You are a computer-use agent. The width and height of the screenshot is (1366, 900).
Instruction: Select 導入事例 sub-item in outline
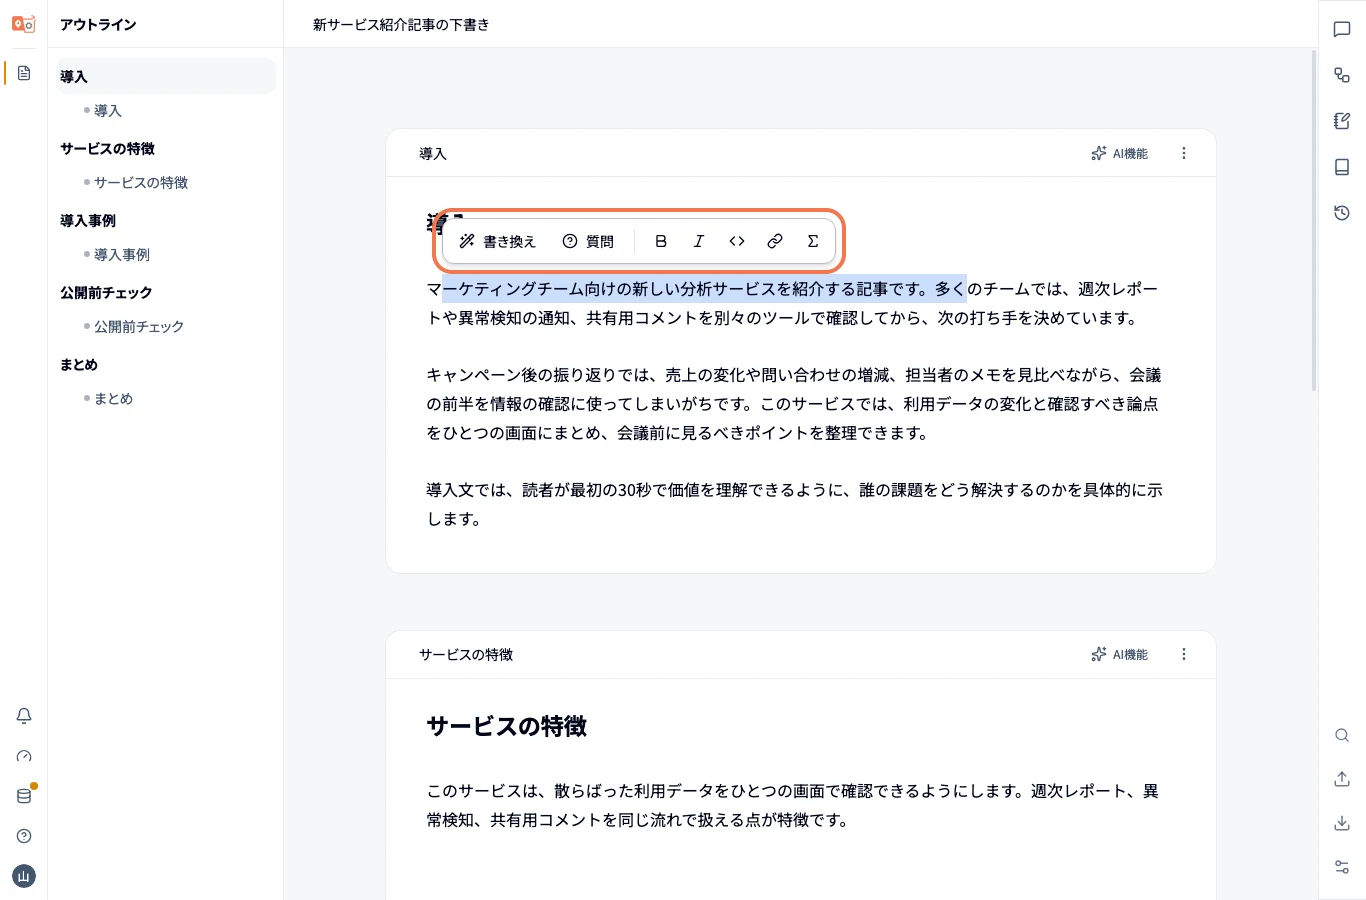click(121, 255)
